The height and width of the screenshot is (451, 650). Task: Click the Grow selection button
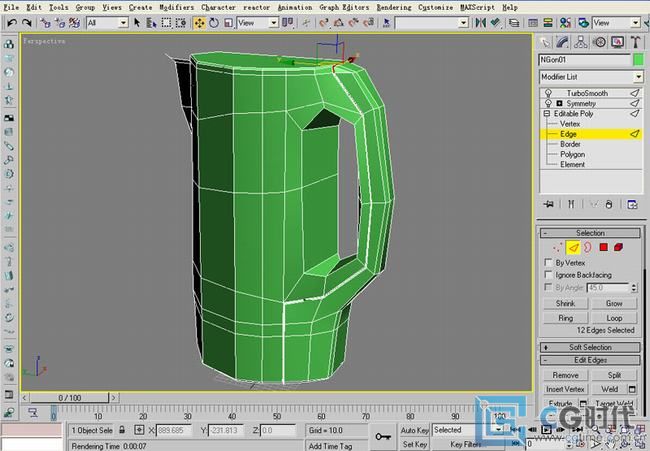(x=614, y=303)
